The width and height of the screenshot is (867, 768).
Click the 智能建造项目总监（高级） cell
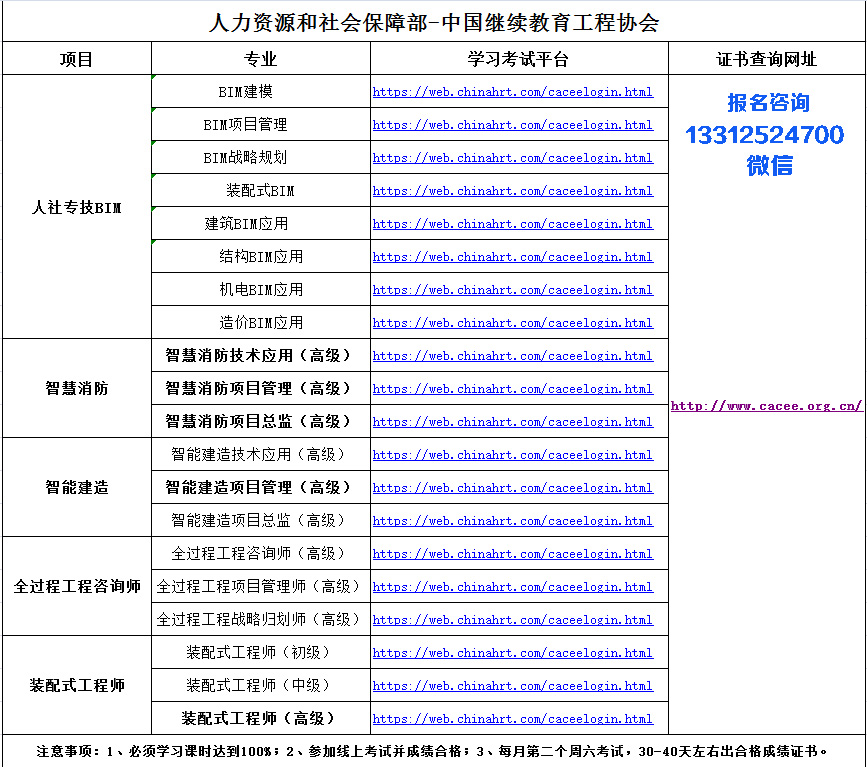click(260, 520)
